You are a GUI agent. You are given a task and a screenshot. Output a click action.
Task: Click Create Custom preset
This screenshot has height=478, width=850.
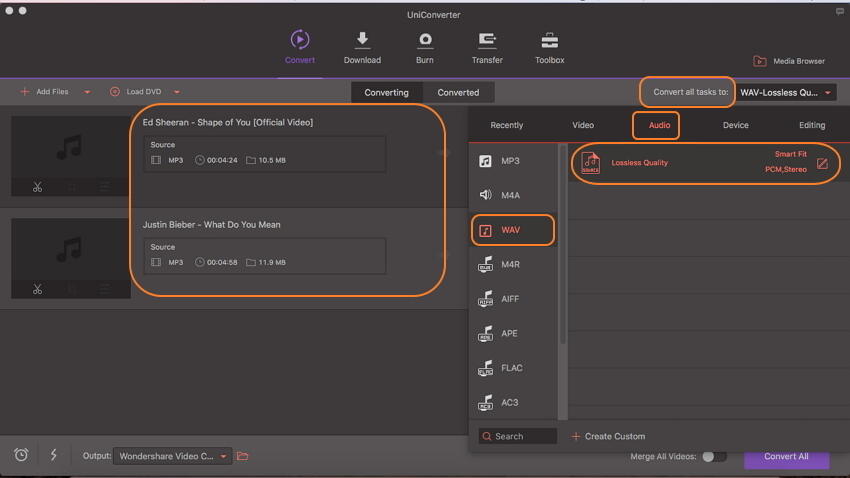[x=608, y=436]
